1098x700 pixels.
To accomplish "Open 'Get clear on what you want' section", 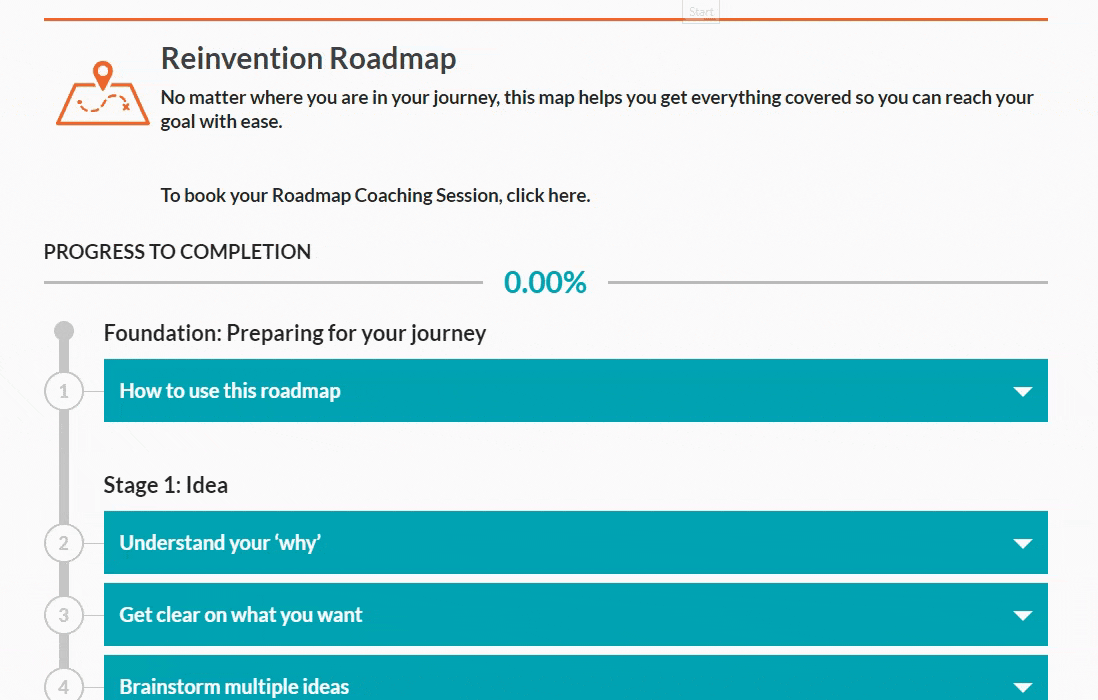I will point(241,615).
